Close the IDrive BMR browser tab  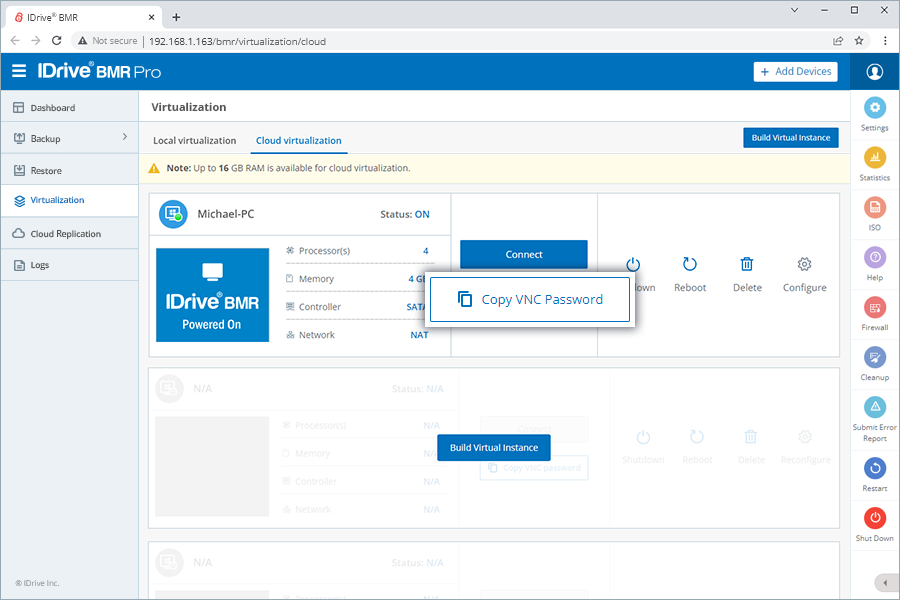tap(152, 17)
